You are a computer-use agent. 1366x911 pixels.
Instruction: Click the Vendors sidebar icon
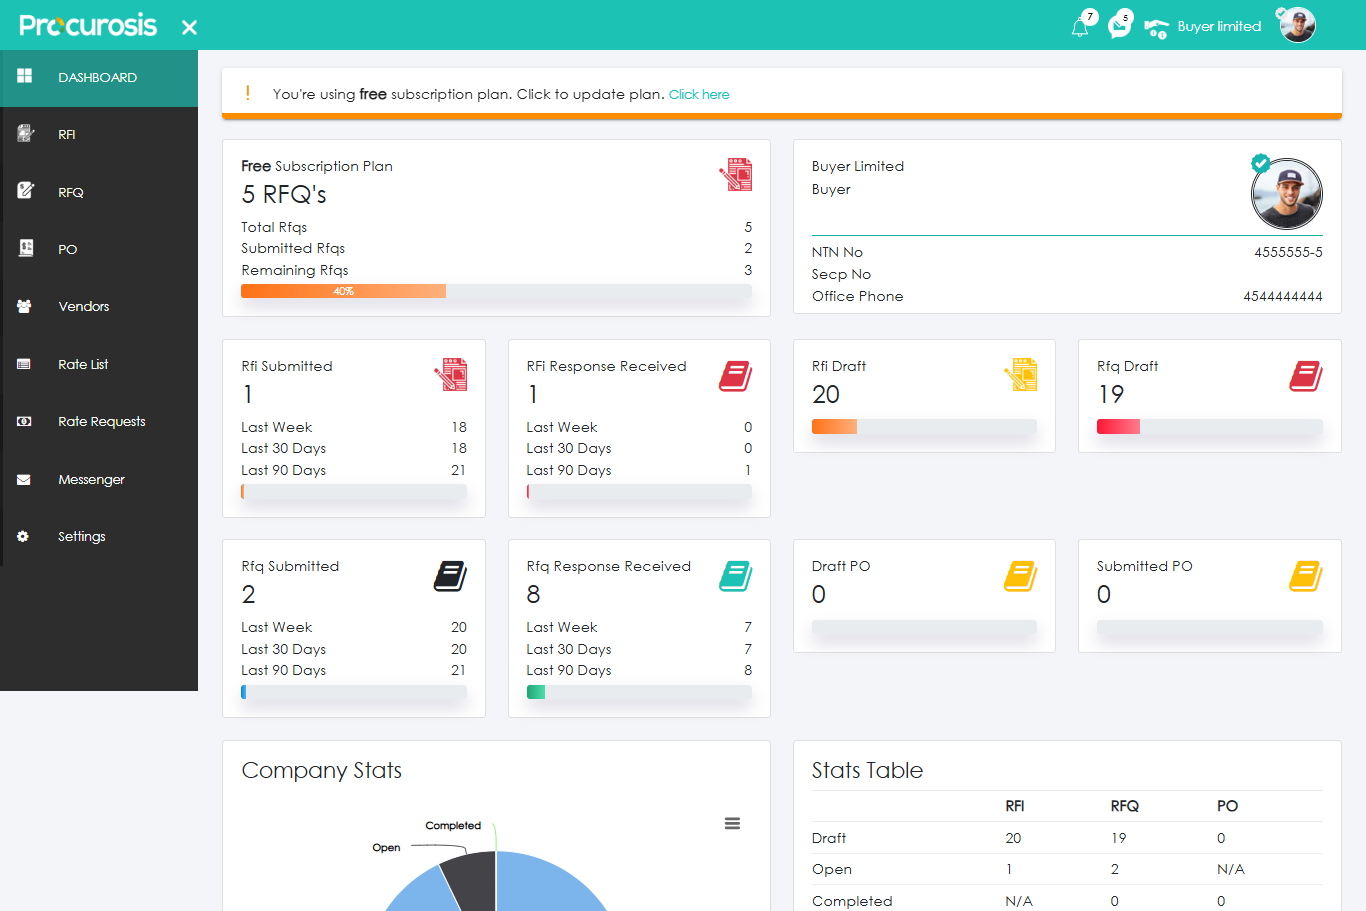pyautogui.click(x=25, y=307)
